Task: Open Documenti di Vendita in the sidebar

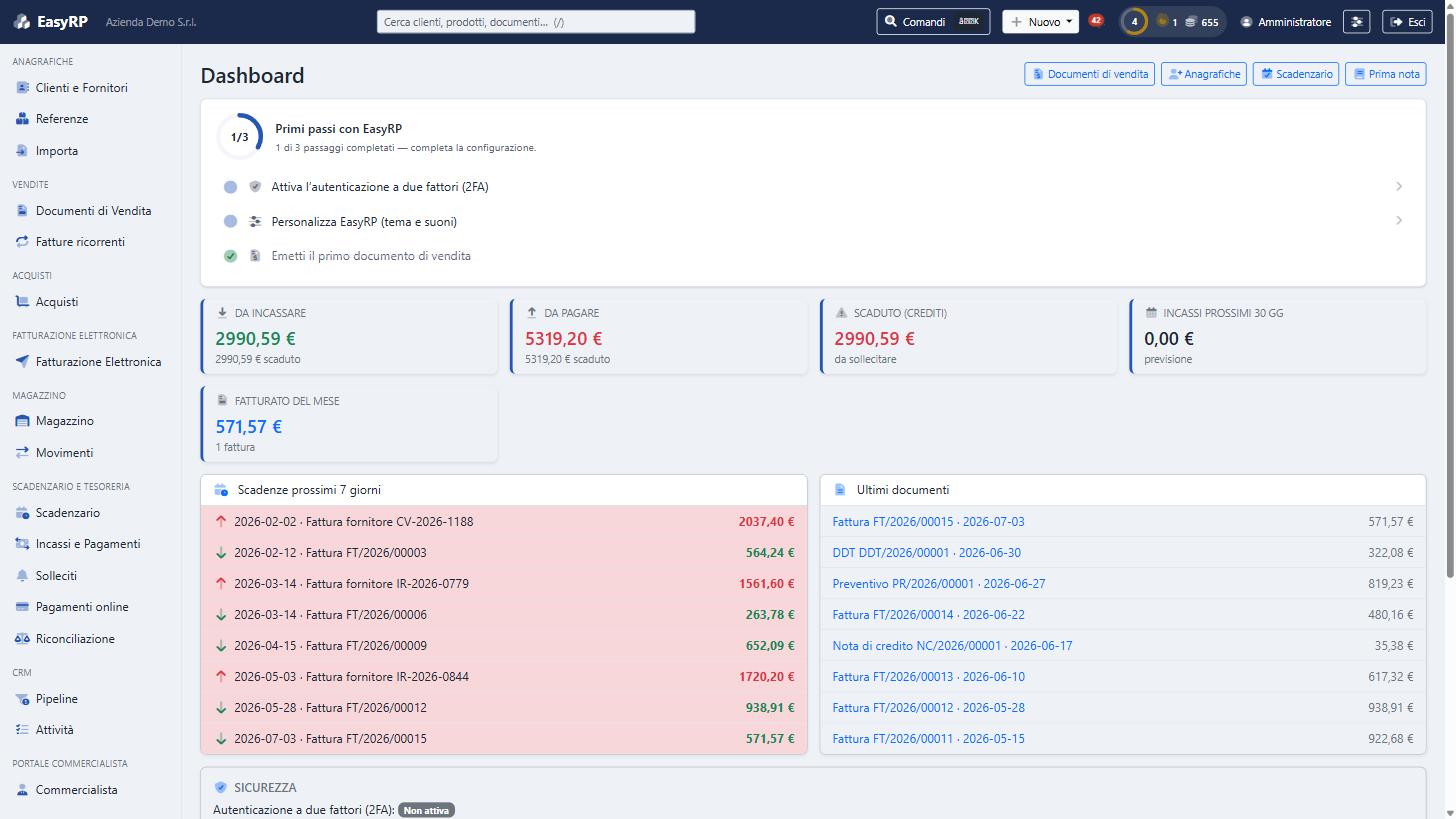Action: point(93,211)
